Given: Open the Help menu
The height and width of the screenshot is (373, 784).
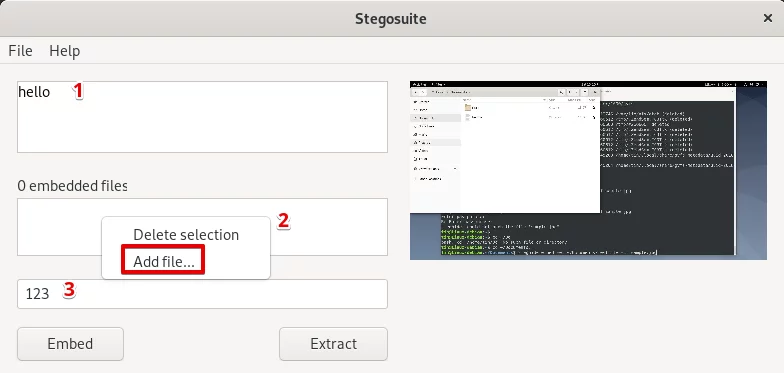Looking at the screenshot, I should point(64,50).
